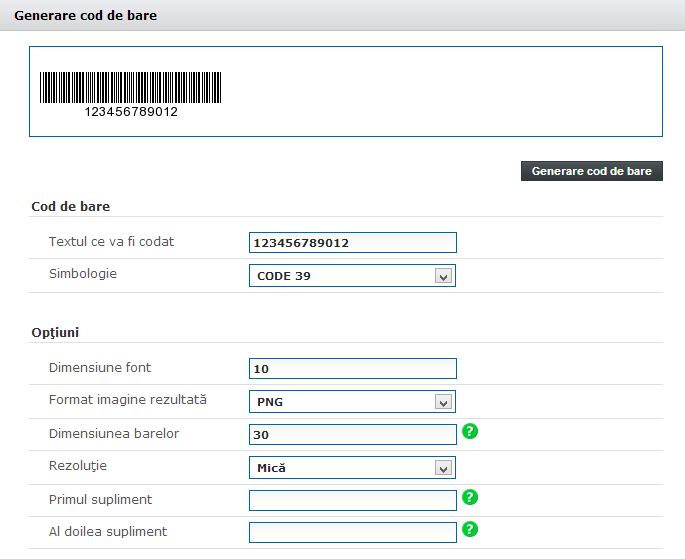The image size is (685, 559).
Task: Open the Format imagine rezultată dropdown
Action: coord(352,401)
